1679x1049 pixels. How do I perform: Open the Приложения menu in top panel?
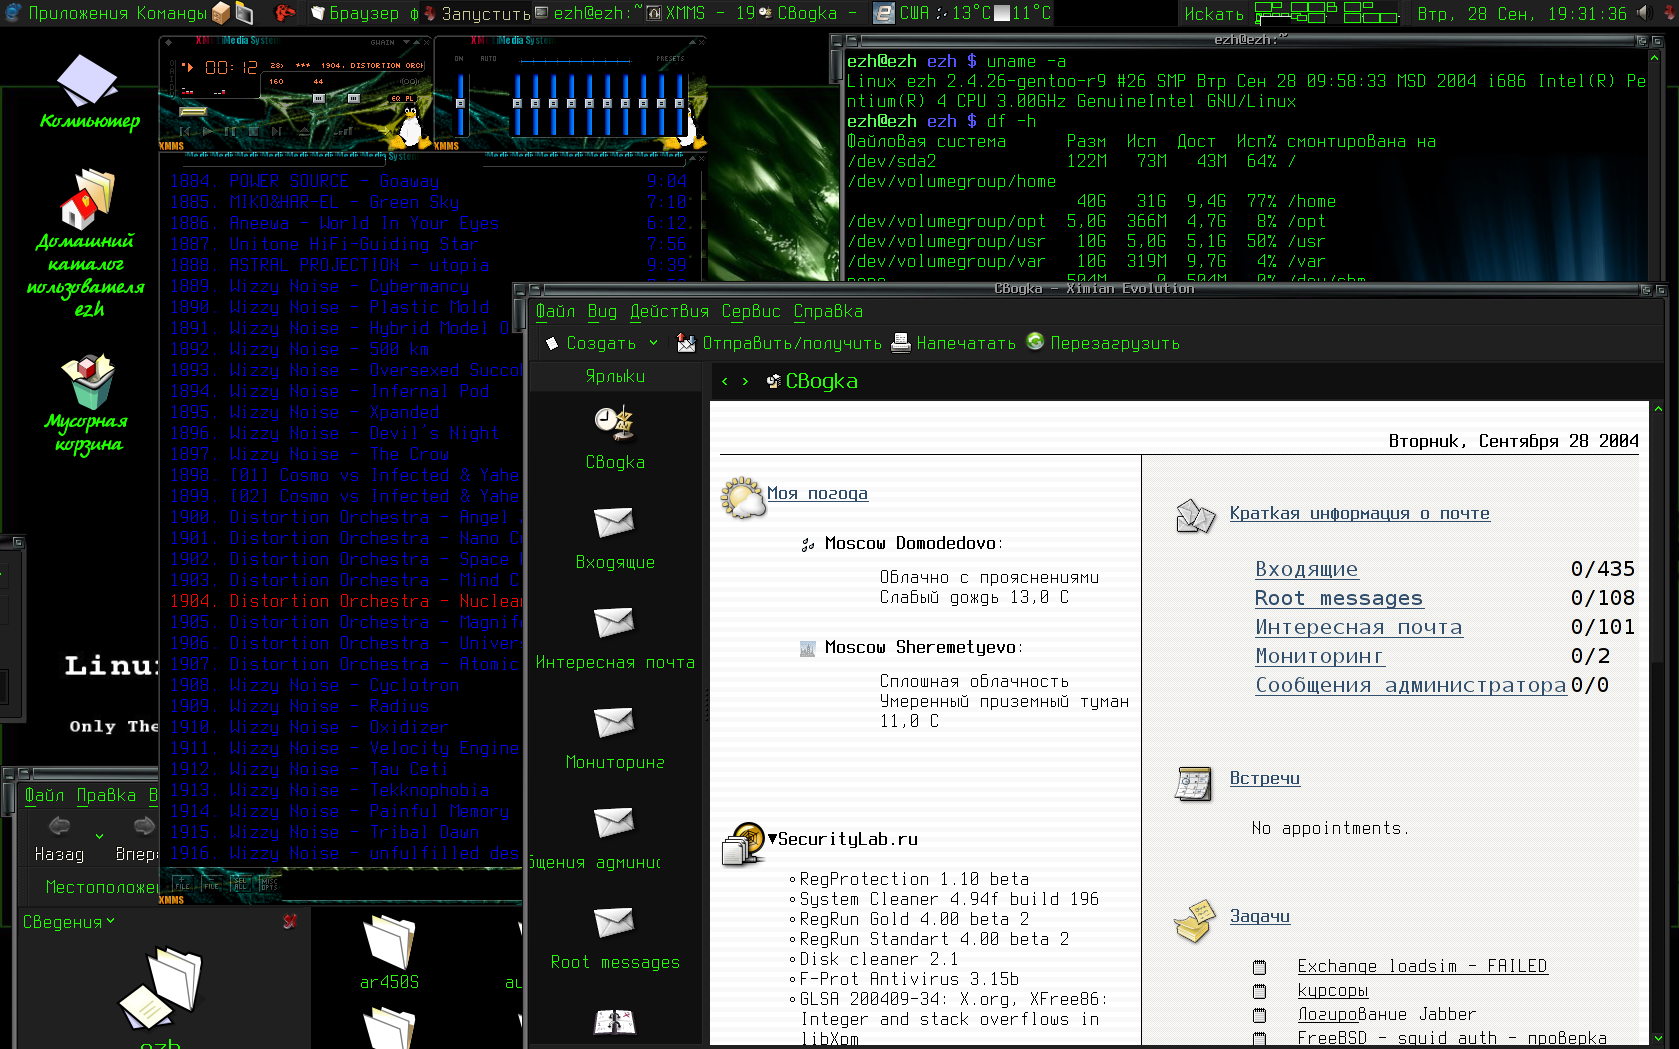pos(79,13)
